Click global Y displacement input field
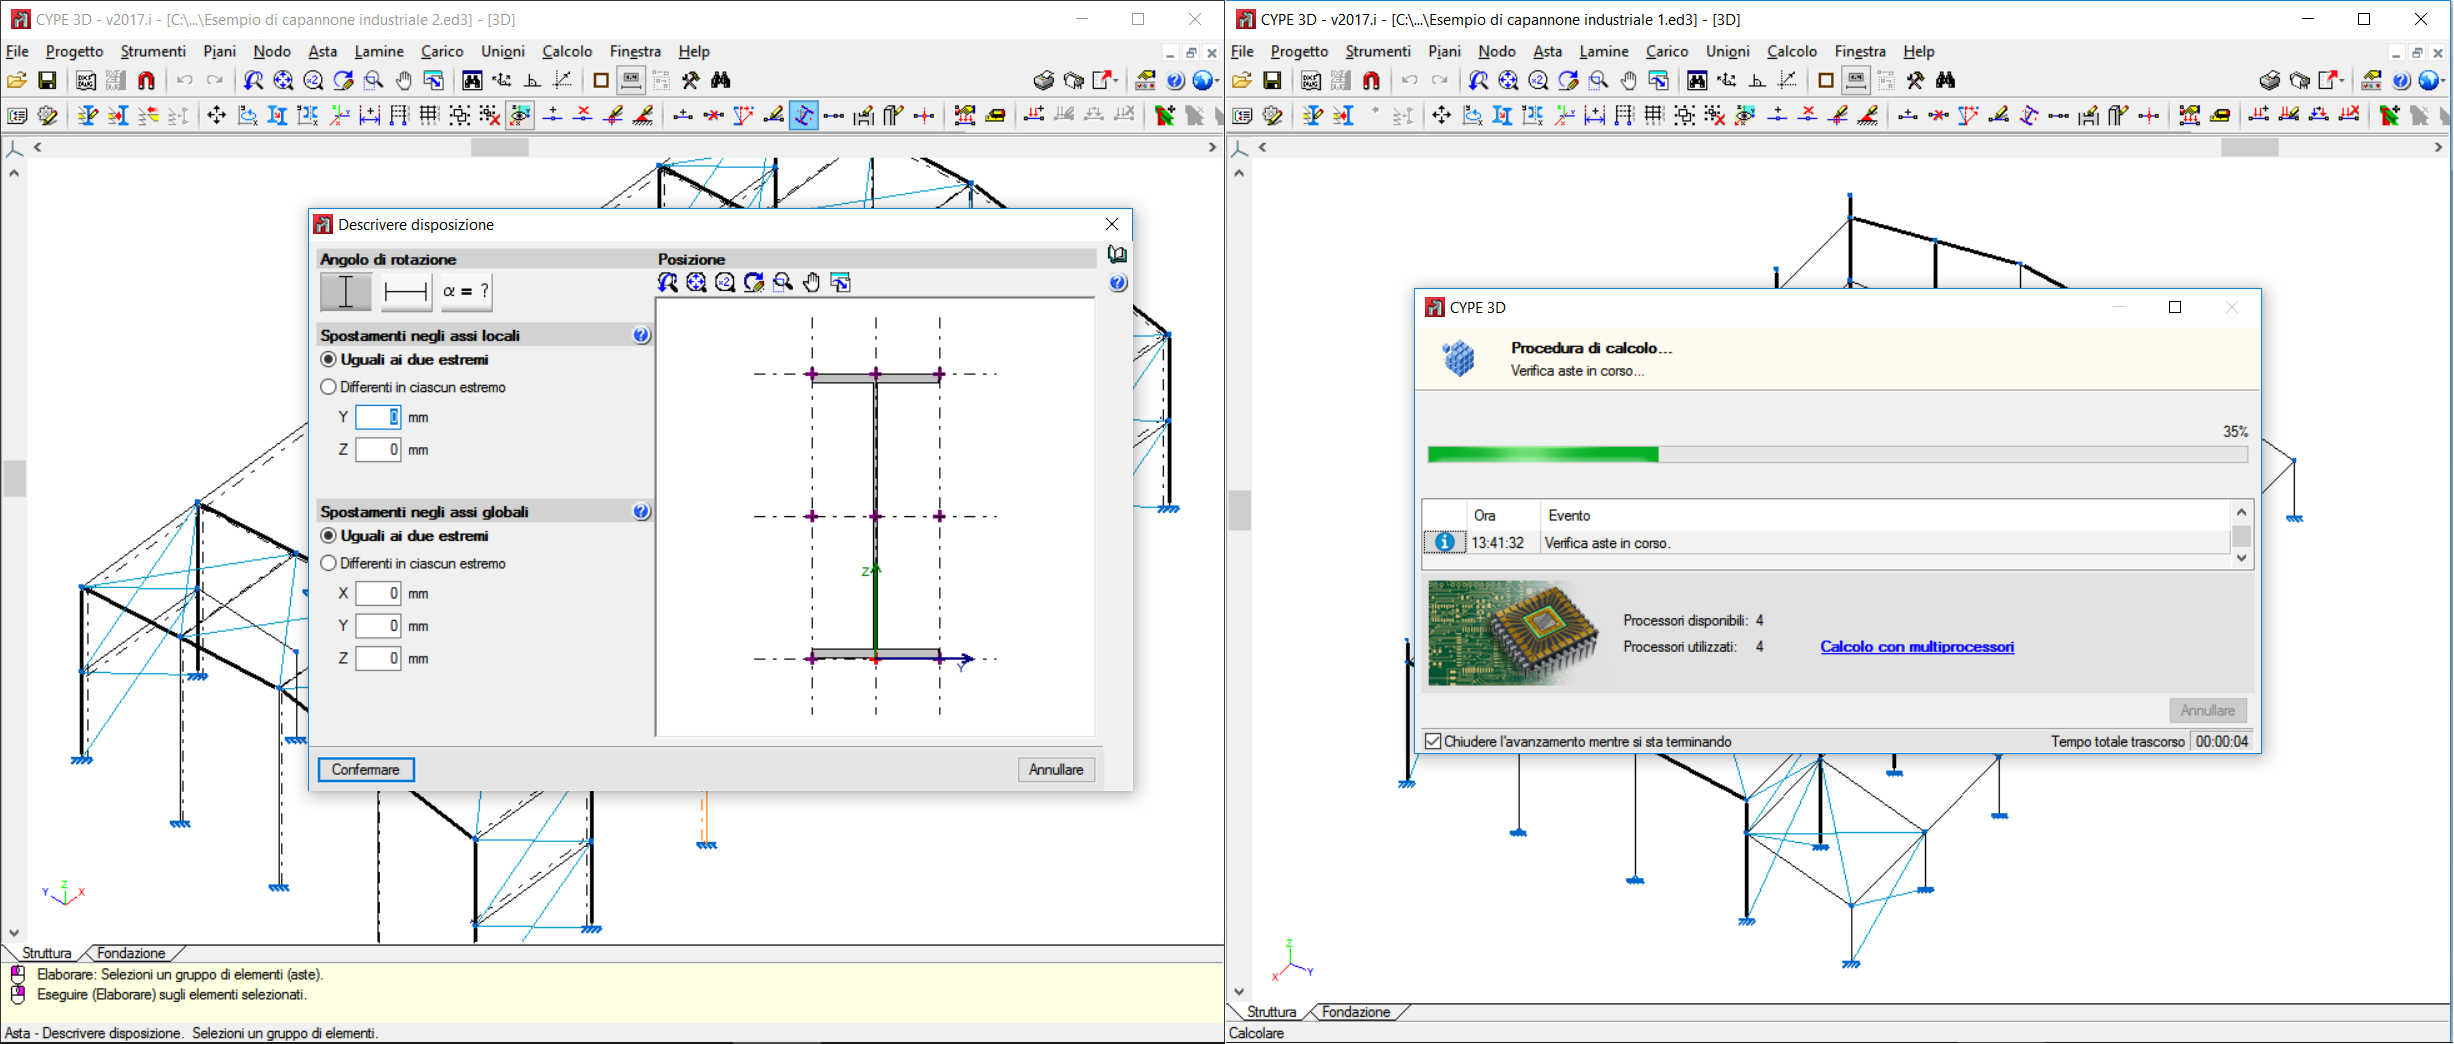This screenshot has width=2454, height=1044. [x=378, y=626]
